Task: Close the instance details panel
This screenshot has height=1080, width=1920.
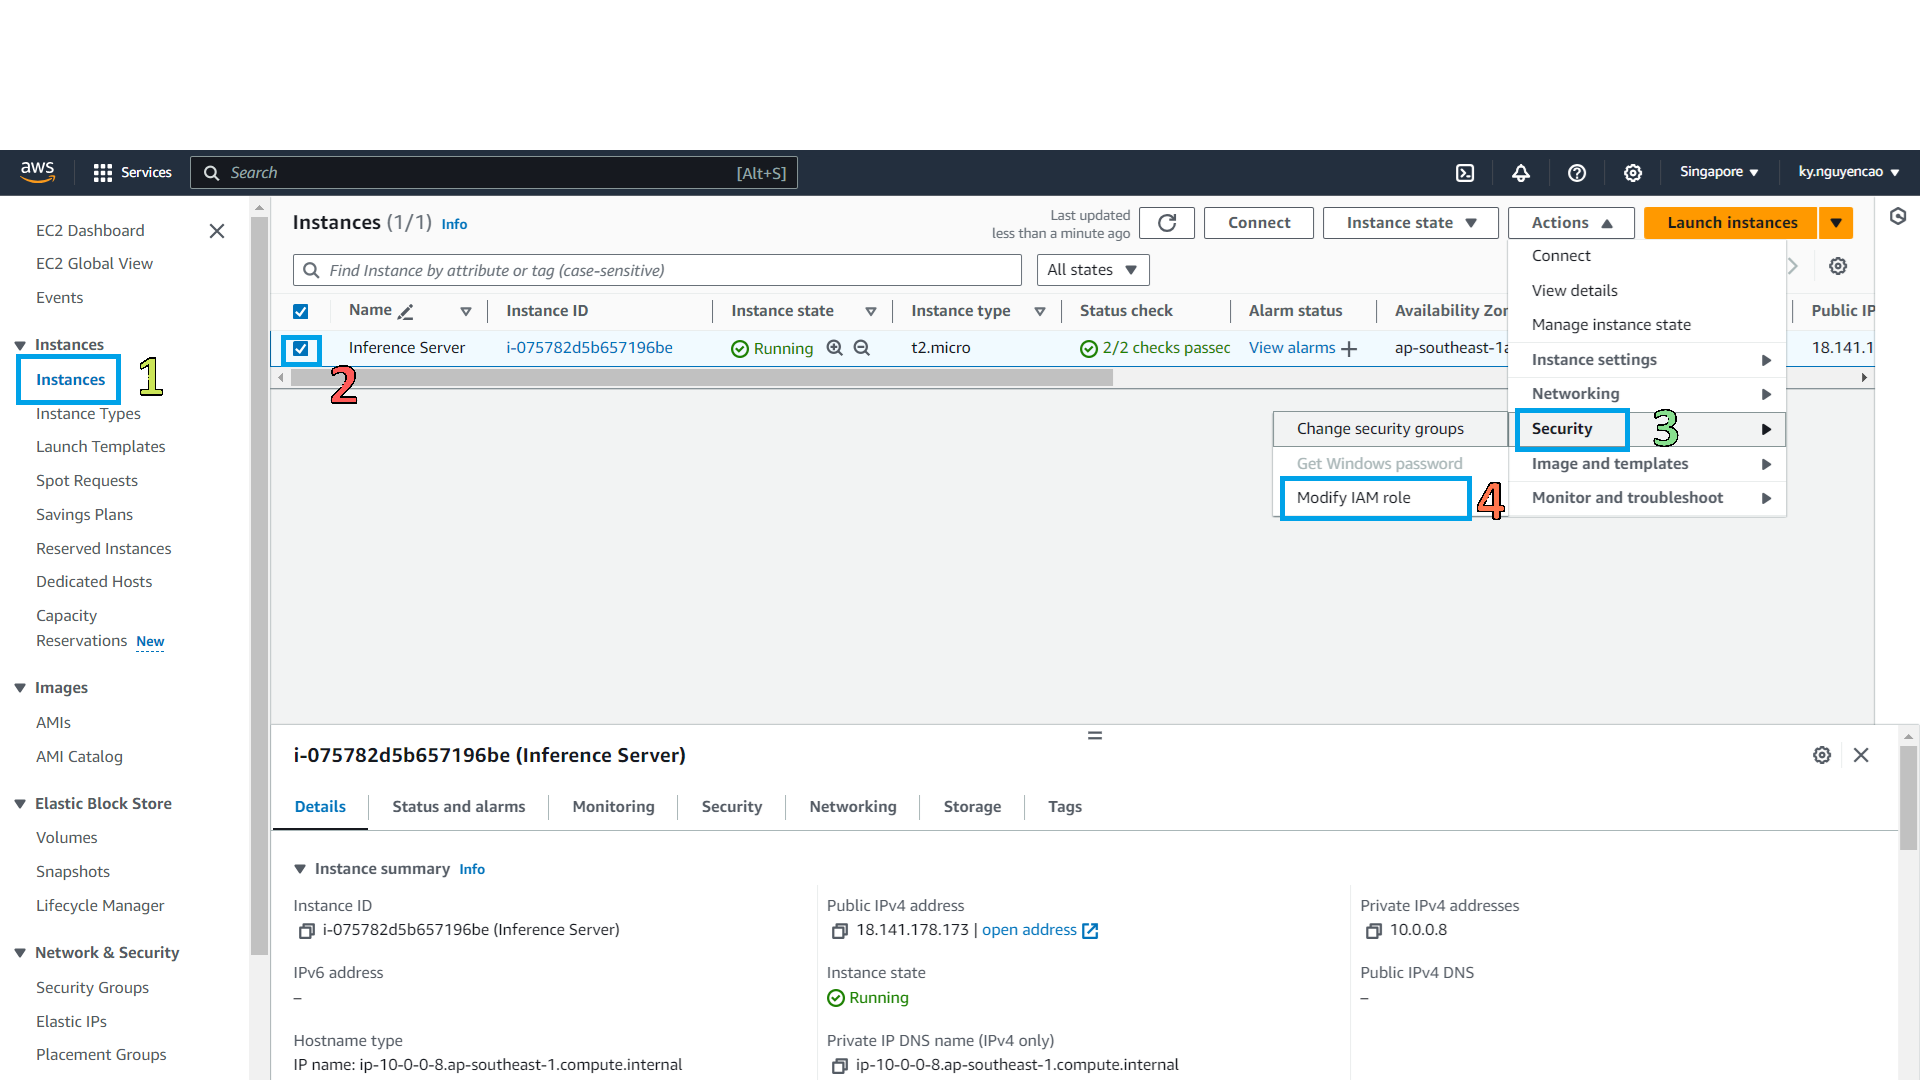Action: [1861, 755]
